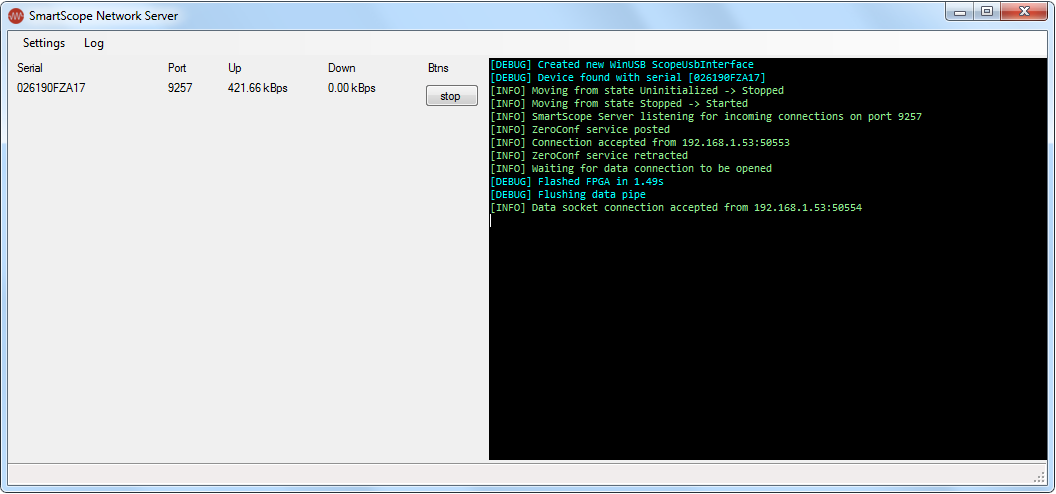Open the Log menu
Screen dimensions: 1056x494
point(94,43)
